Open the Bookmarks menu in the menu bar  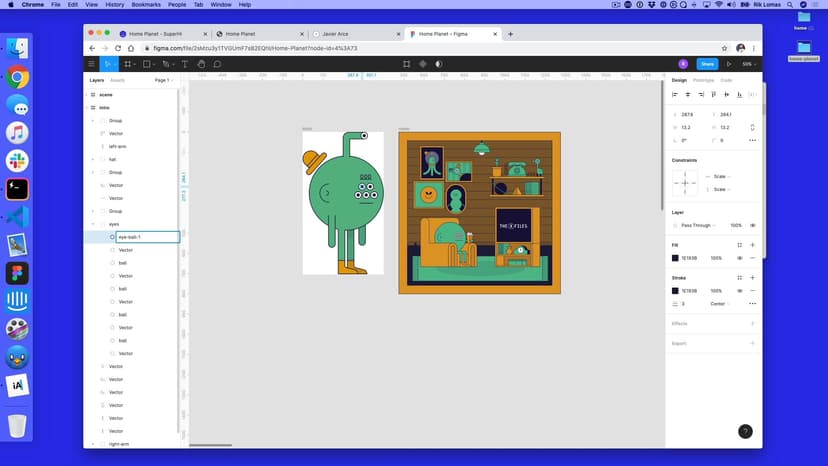click(x=145, y=5)
